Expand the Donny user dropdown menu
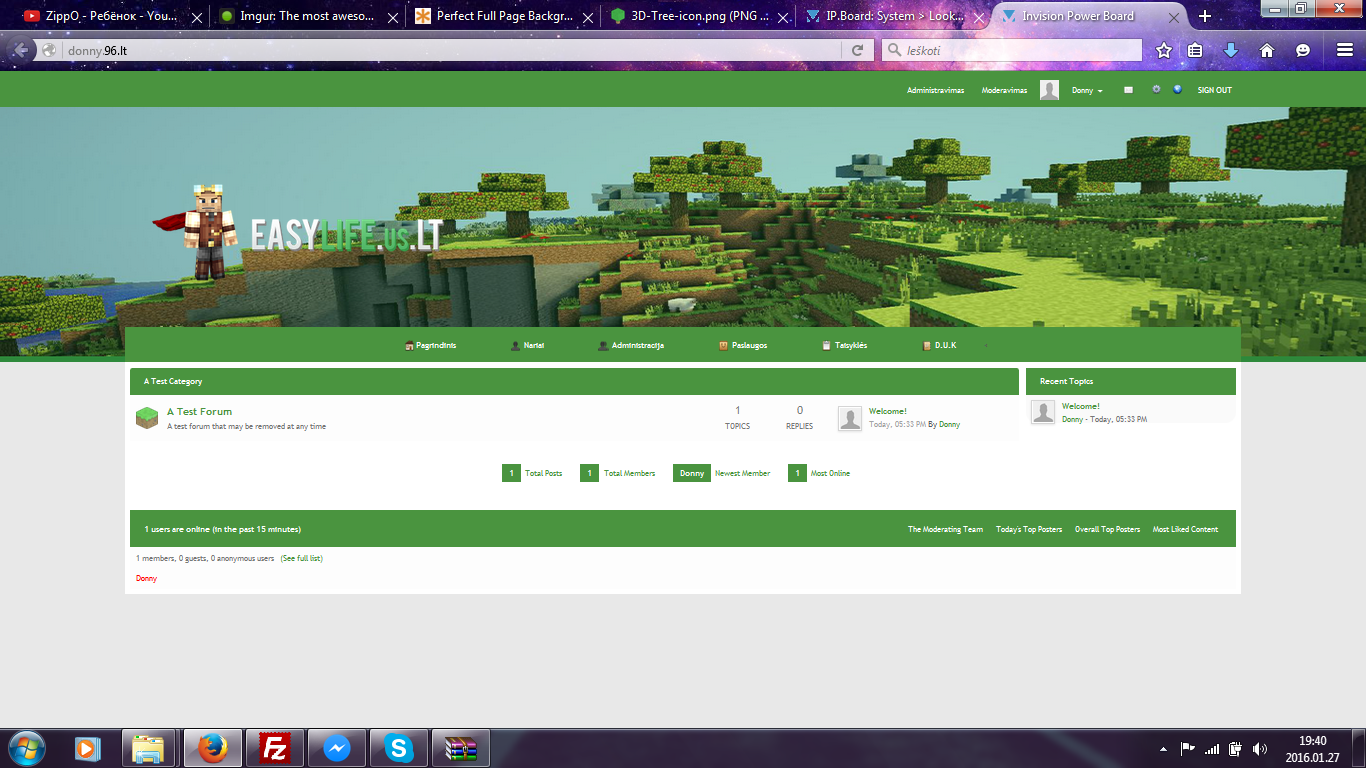The image size is (1366, 768). [1087, 90]
